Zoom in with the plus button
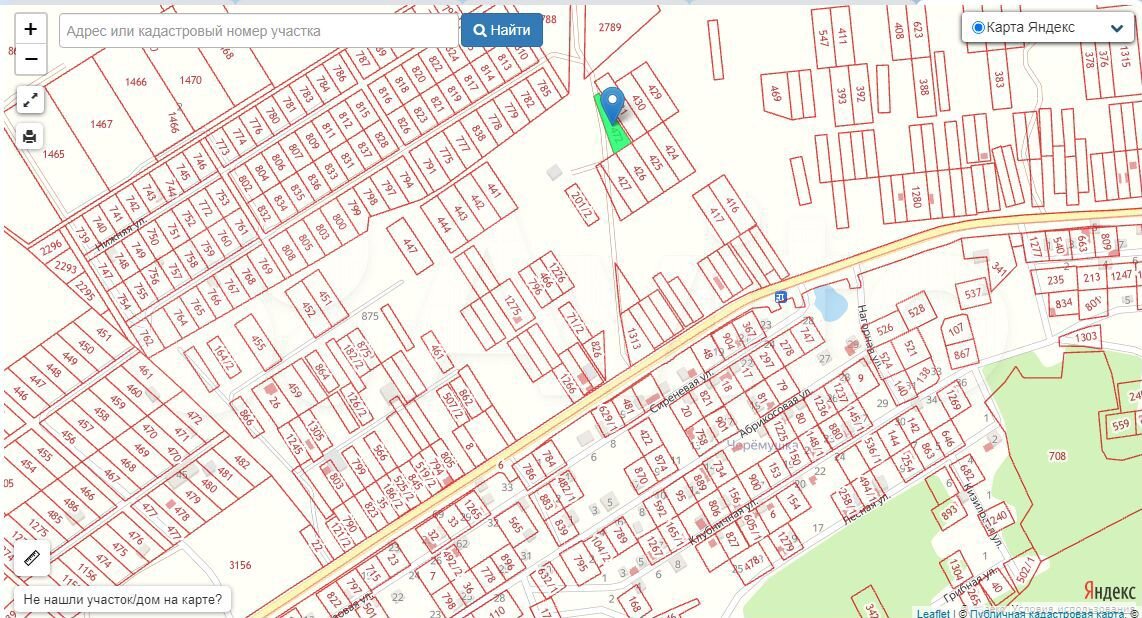 click(x=30, y=29)
